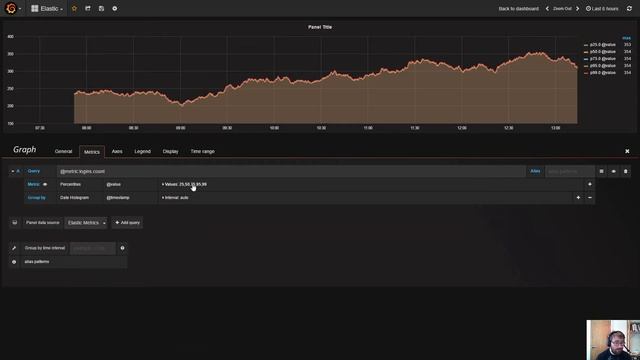This screenshot has width=640, height=360.
Task: Click the Panel Title header
Action: (x=320, y=27)
